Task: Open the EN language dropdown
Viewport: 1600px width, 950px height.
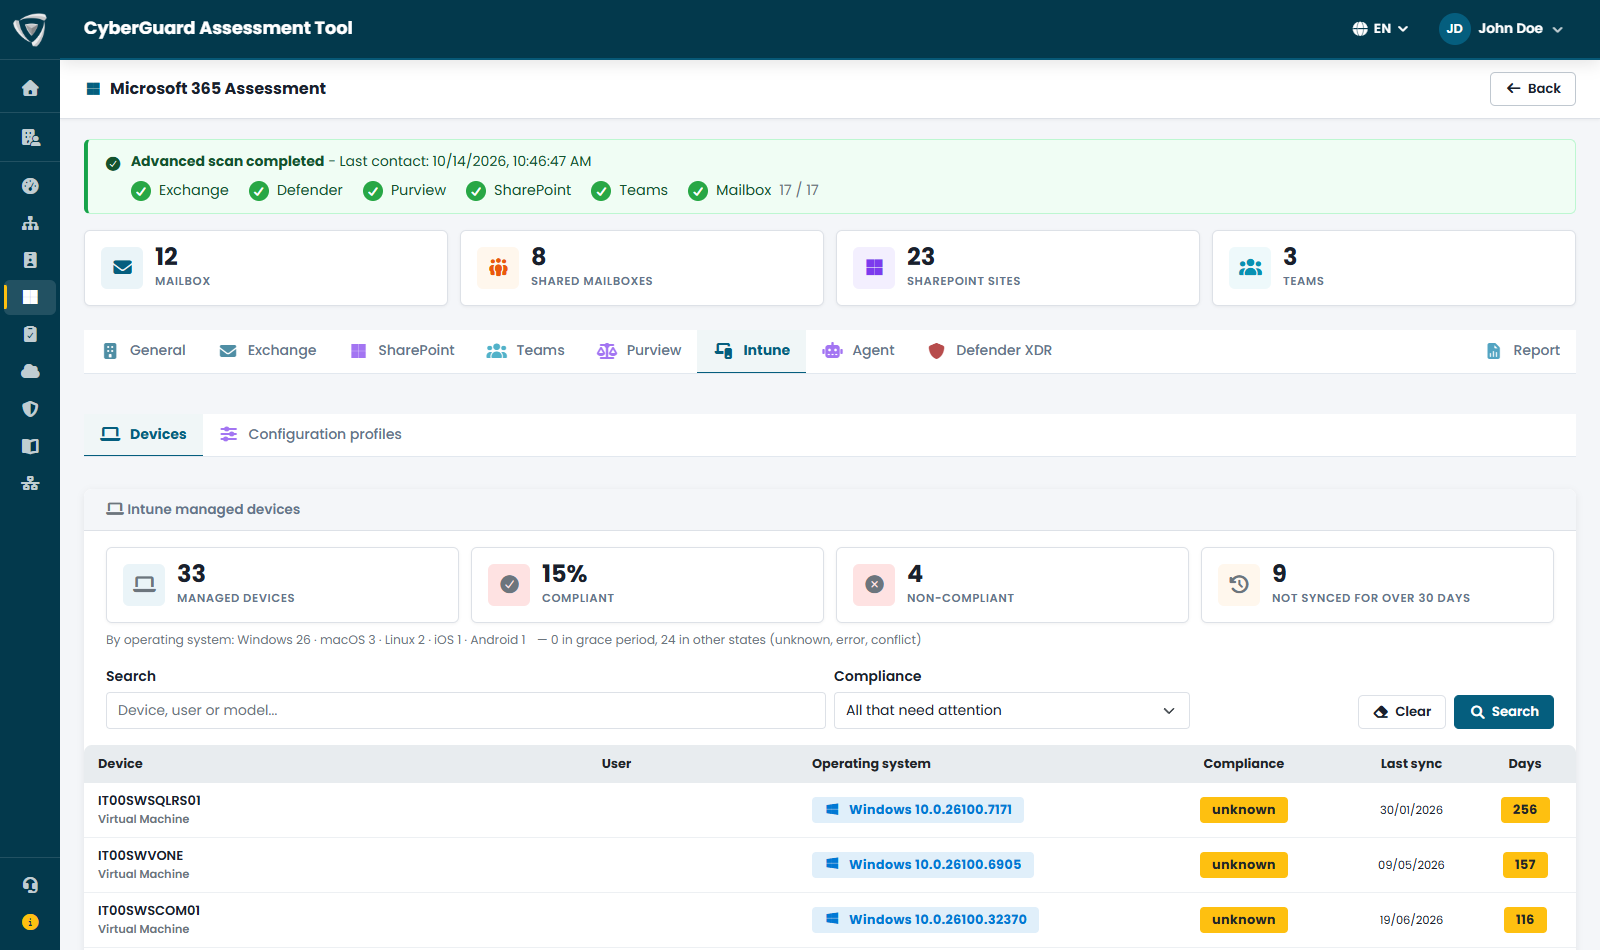Action: click(x=1380, y=29)
